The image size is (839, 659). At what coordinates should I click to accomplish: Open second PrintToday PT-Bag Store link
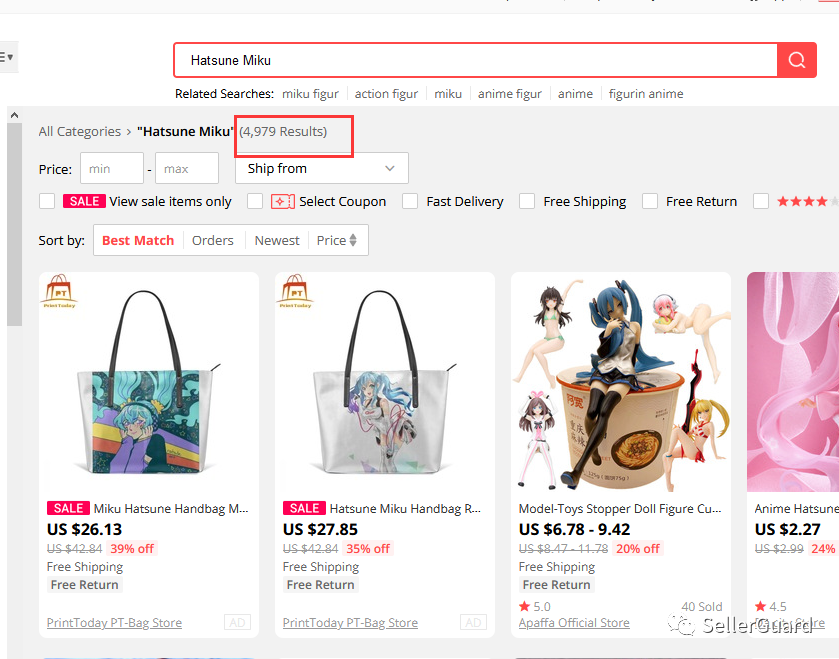pyautogui.click(x=350, y=623)
